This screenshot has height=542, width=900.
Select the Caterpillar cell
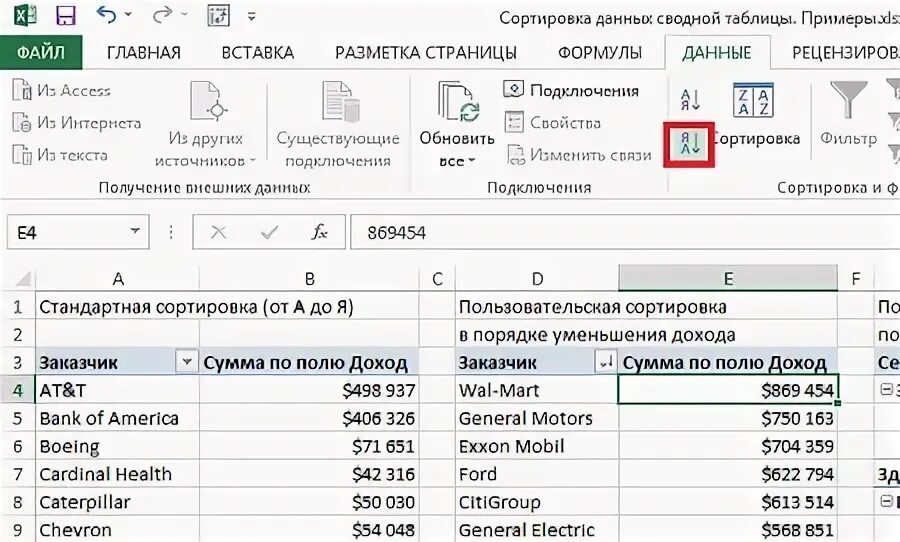pos(118,502)
